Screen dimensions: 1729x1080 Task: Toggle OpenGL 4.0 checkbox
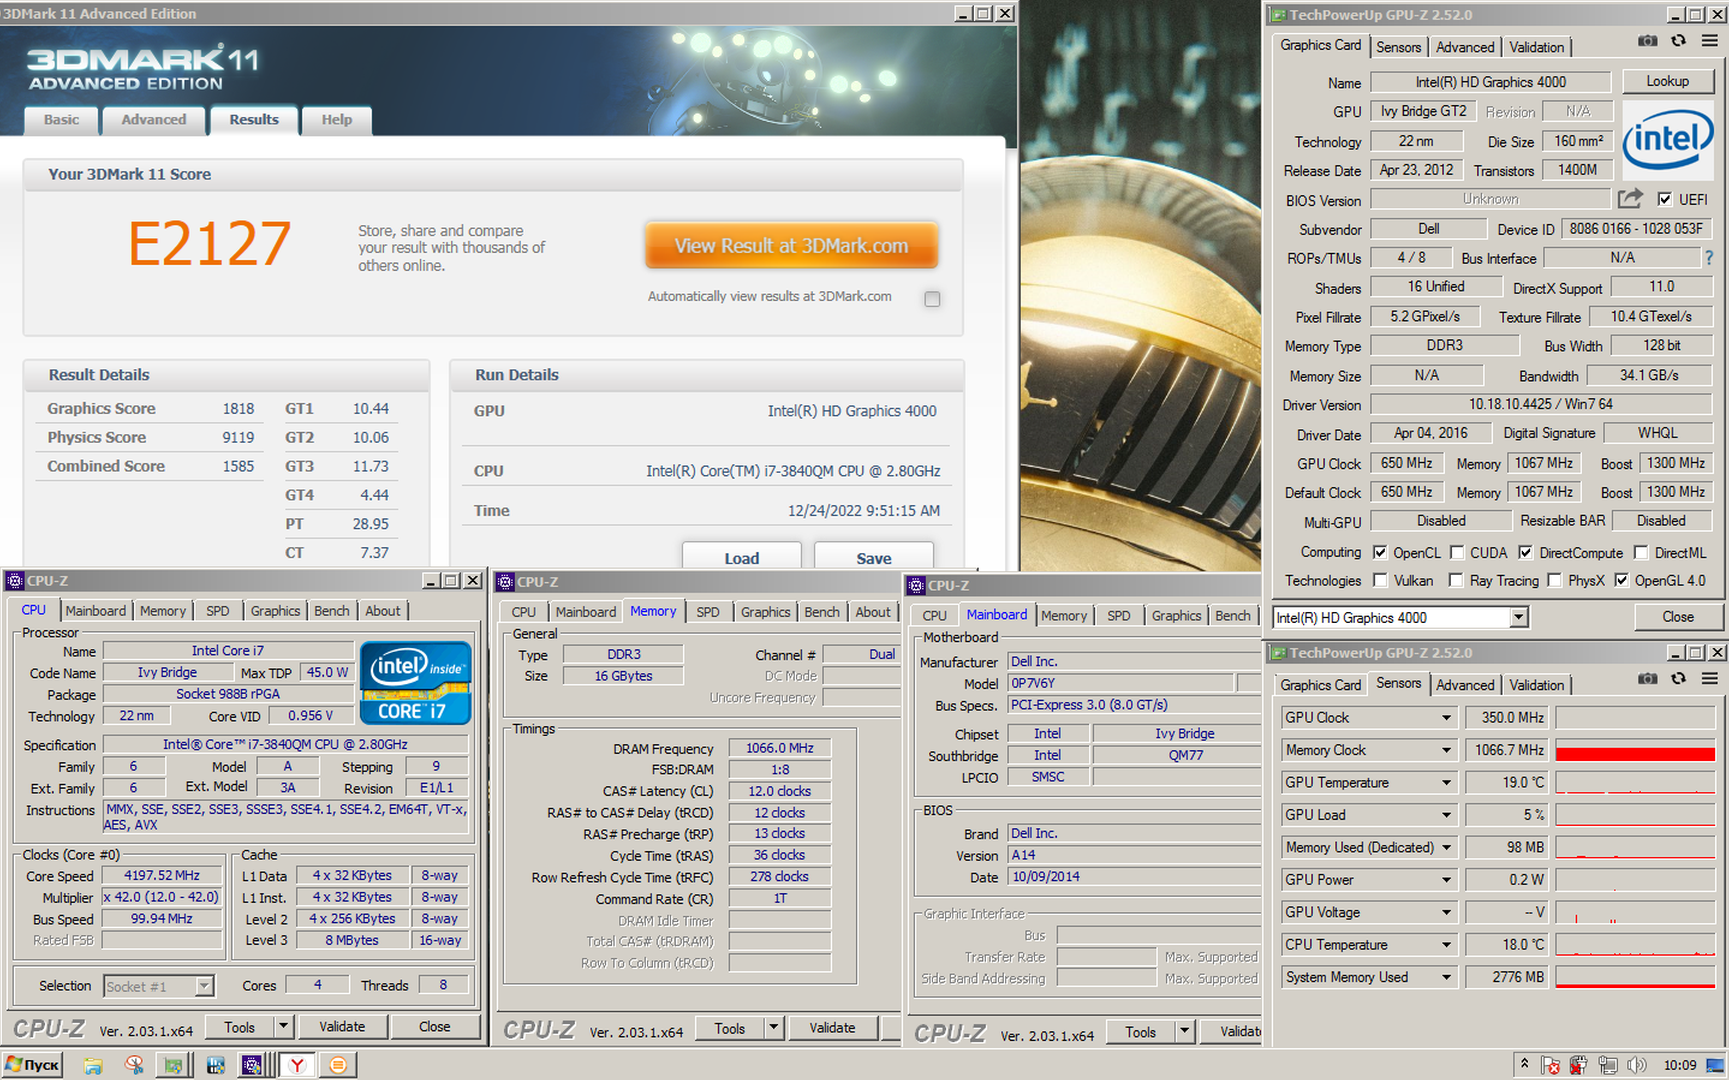pyautogui.click(x=1621, y=580)
